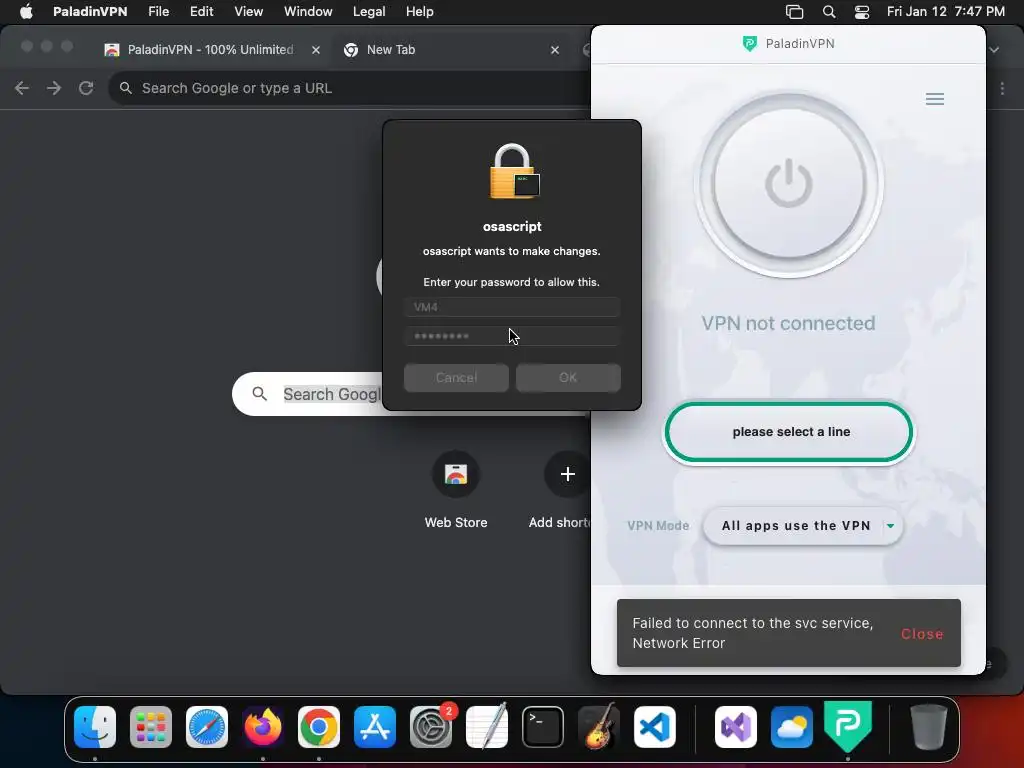The width and height of the screenshot is (1024, 768).
Task: Click the password field in osascript dialog
Action: (x=512, y=336)
